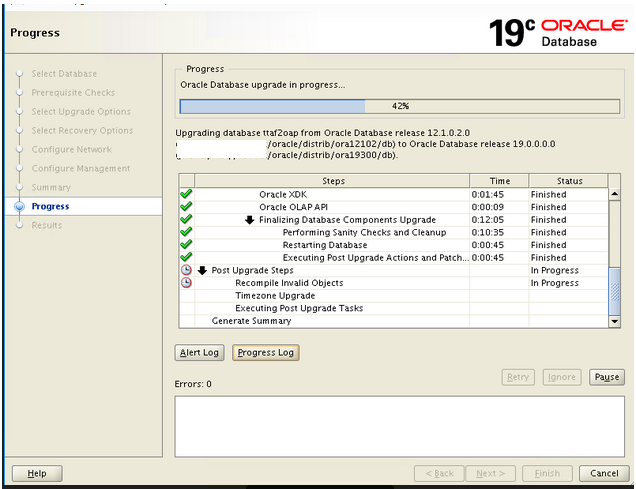Click the 42% upgrade progress bar
636x489 pixels.
tap(399, 105)
